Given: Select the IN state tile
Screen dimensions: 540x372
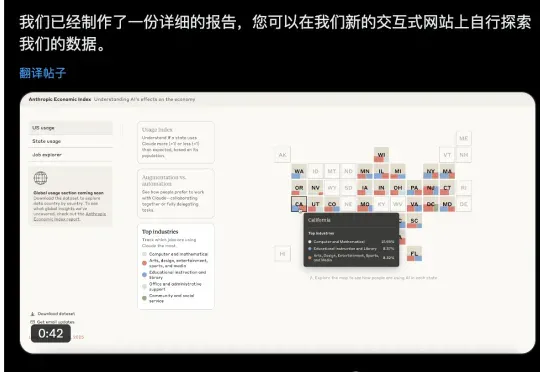Looking at the screenshot, I should point(381,188).
